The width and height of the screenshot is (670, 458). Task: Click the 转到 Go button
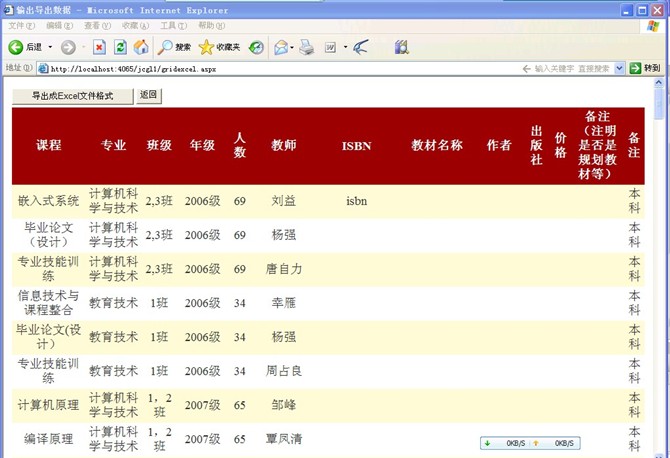point(645,68)
